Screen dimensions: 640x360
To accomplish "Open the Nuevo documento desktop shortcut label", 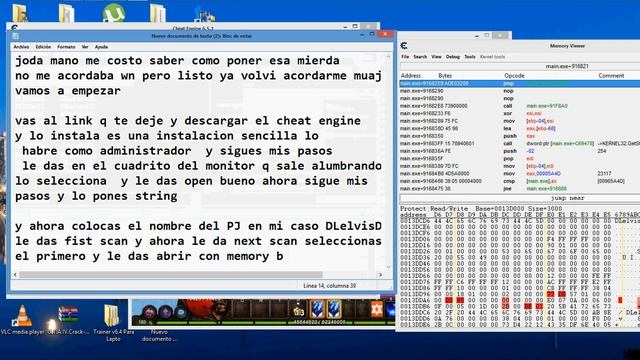I will coord(159,336).
